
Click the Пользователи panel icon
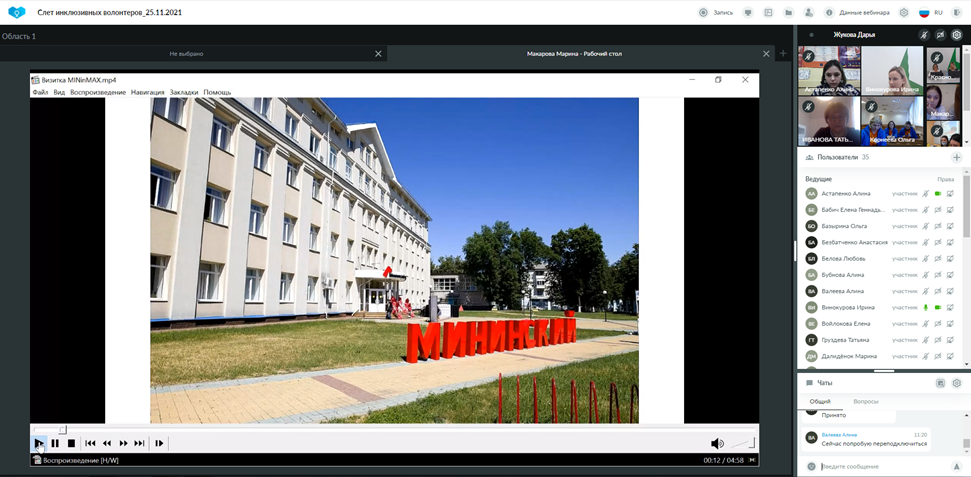pos(809,158)
